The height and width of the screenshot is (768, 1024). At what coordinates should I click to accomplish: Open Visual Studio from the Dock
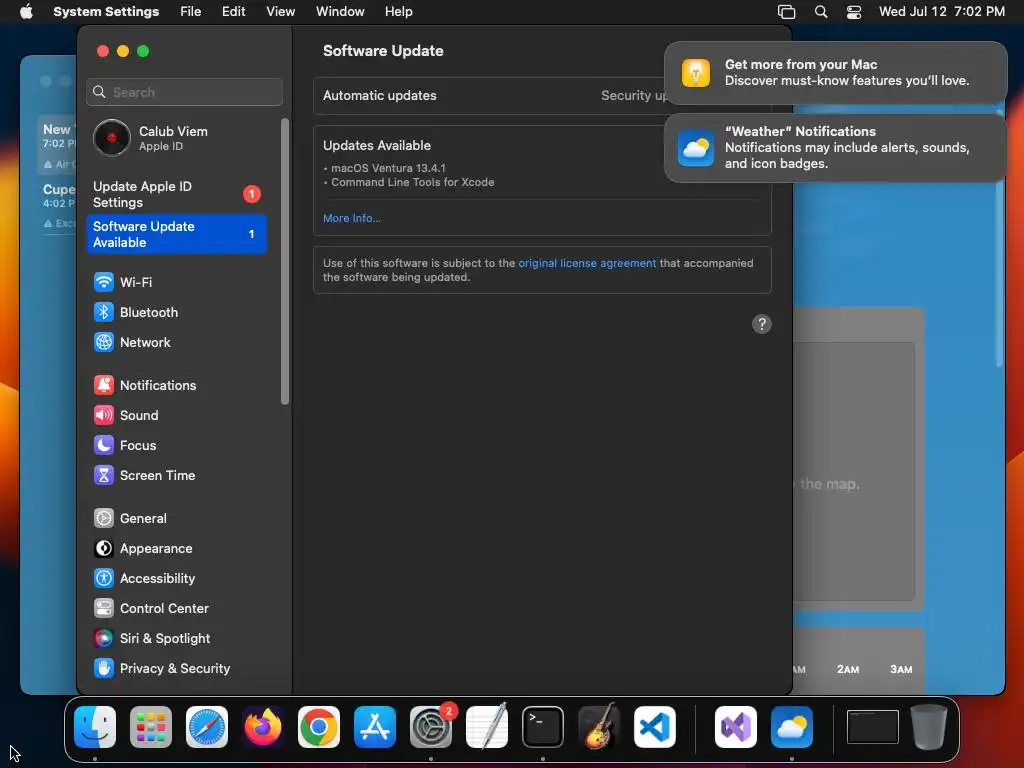point(736,727)
